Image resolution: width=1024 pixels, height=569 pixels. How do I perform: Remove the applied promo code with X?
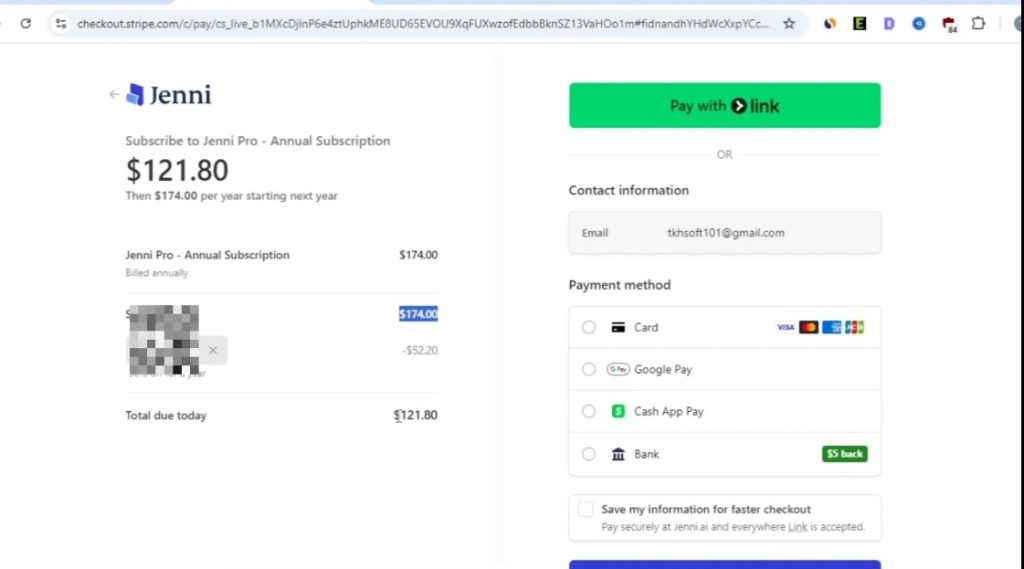pyautogui.click(x=213, y=350)
